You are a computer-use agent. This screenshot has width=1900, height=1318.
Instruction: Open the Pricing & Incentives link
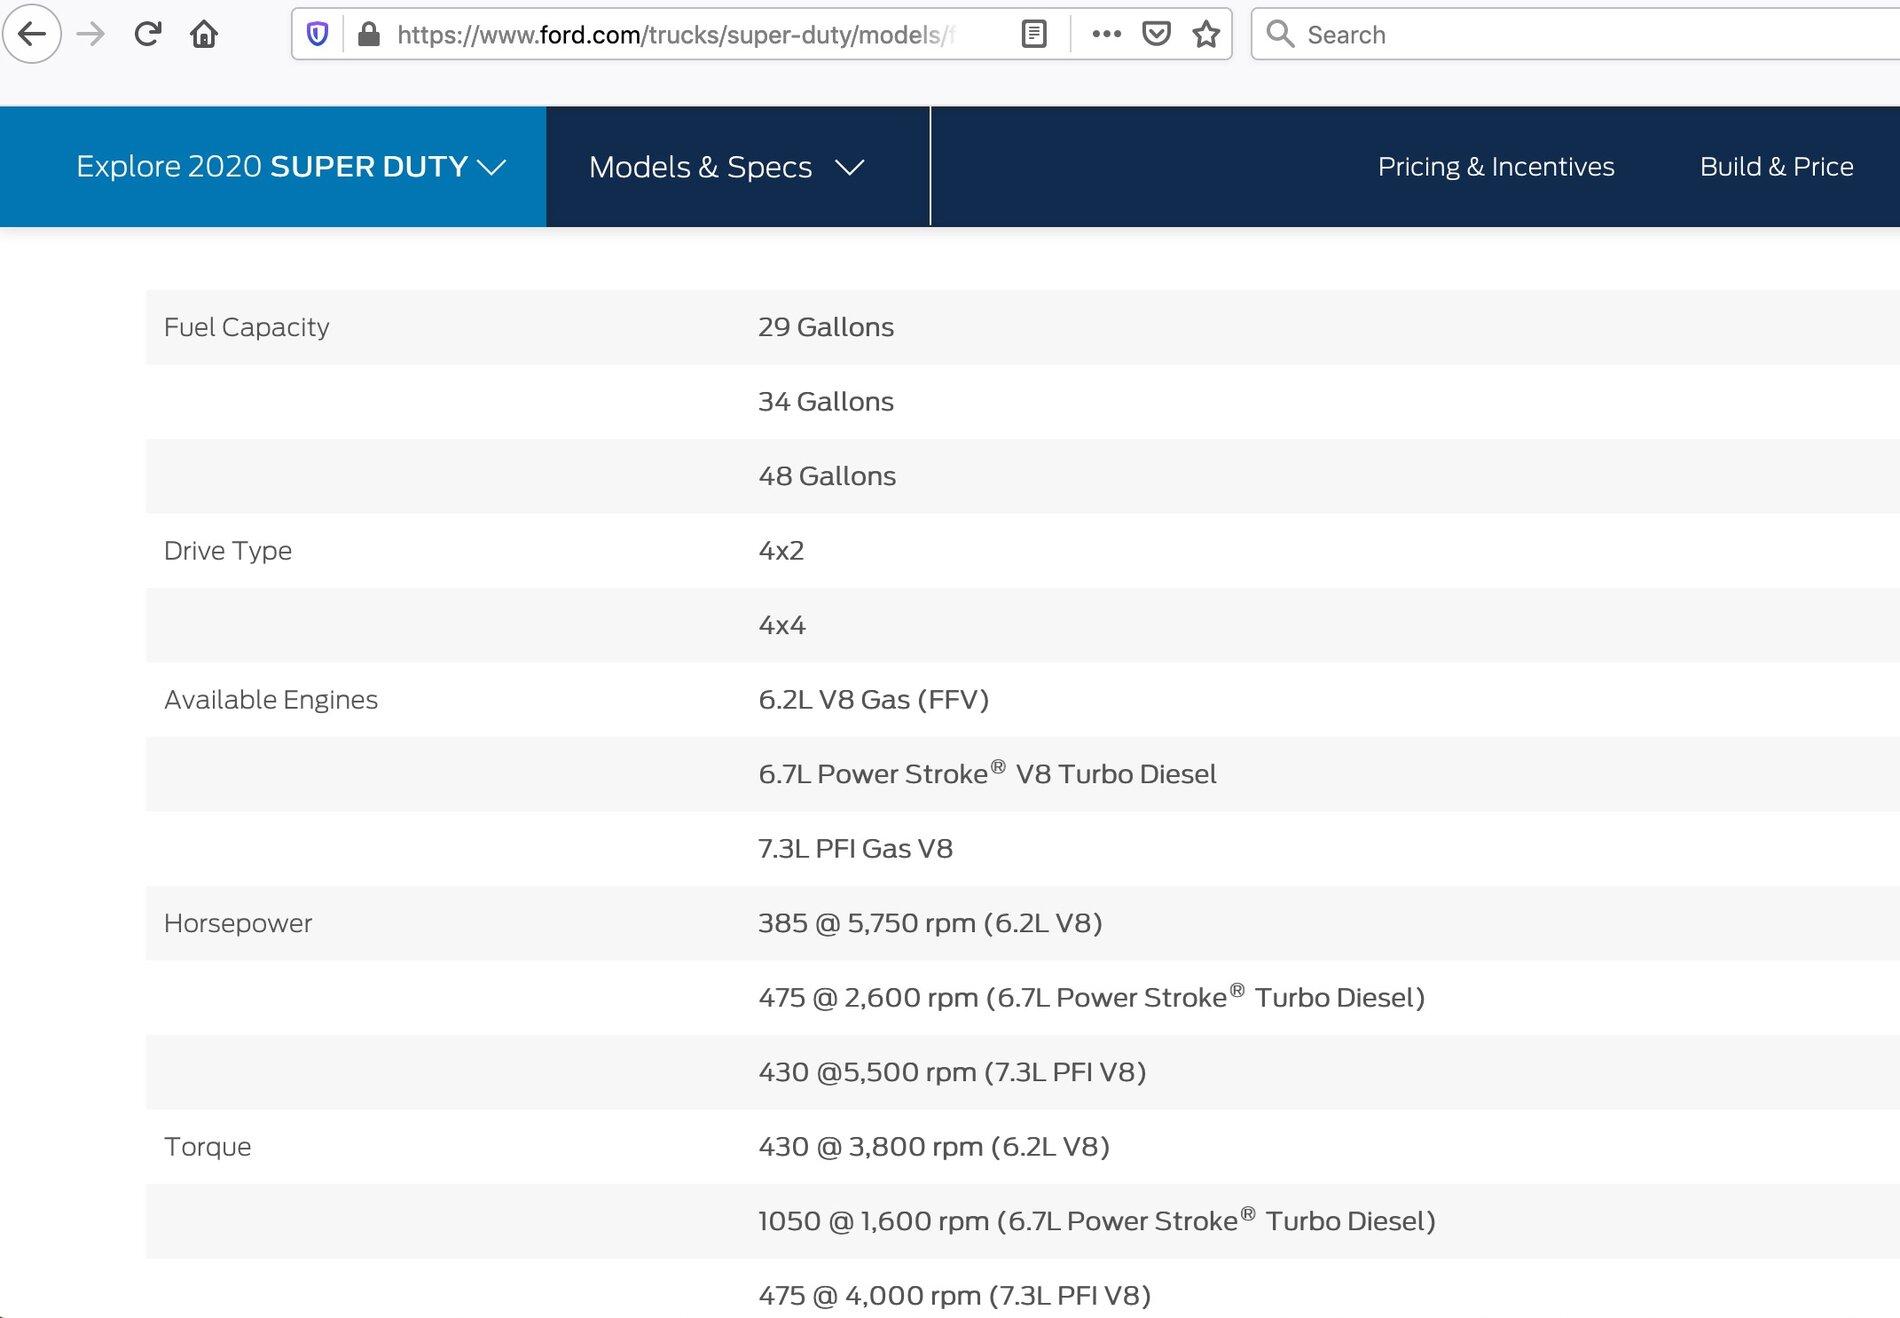point(1496,166)
